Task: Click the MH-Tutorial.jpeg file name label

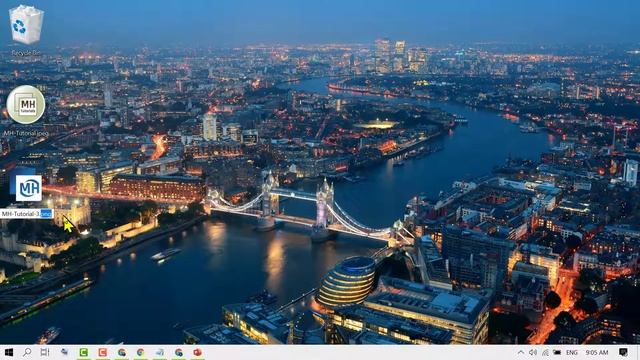Action: pos(26,133)
